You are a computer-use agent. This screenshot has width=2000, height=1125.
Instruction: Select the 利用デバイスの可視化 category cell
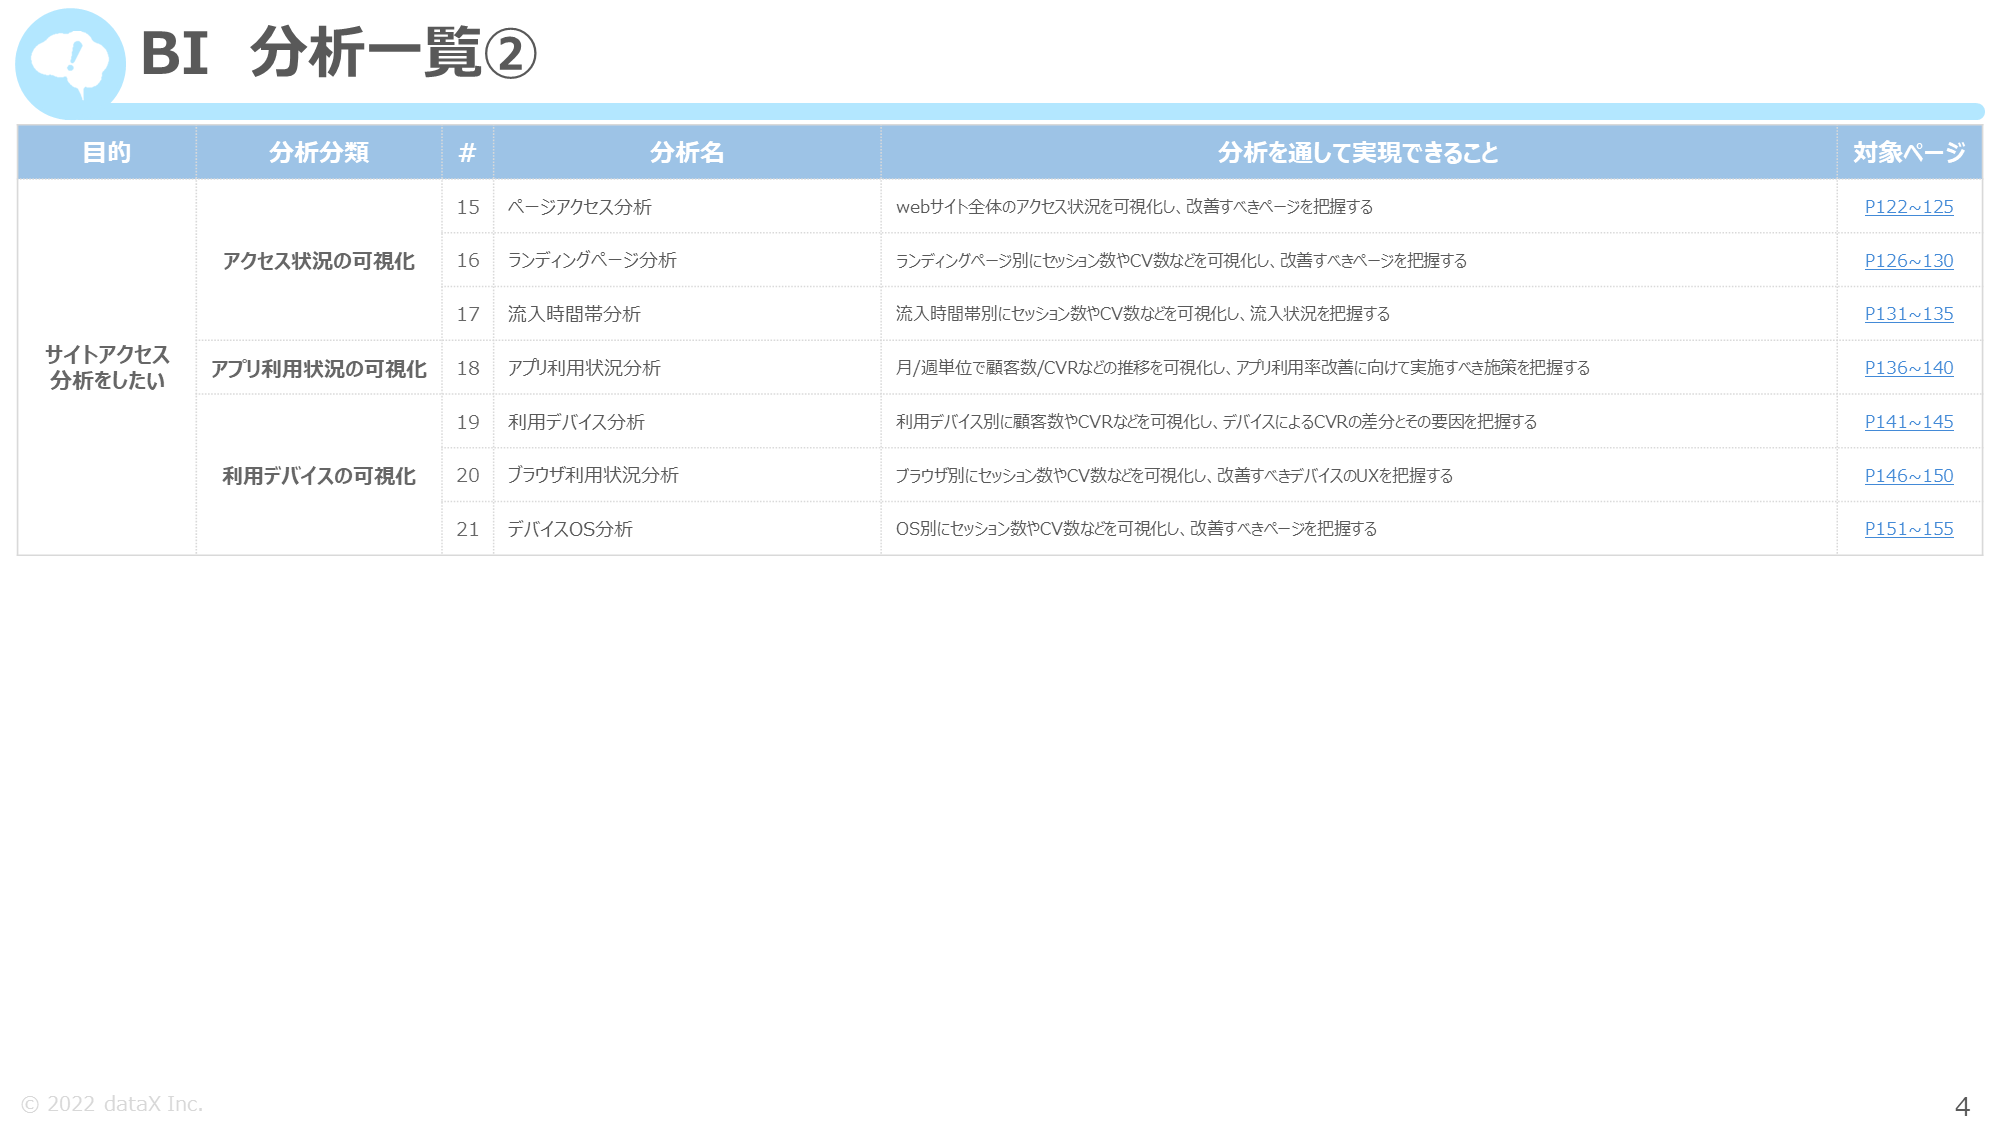319,475
